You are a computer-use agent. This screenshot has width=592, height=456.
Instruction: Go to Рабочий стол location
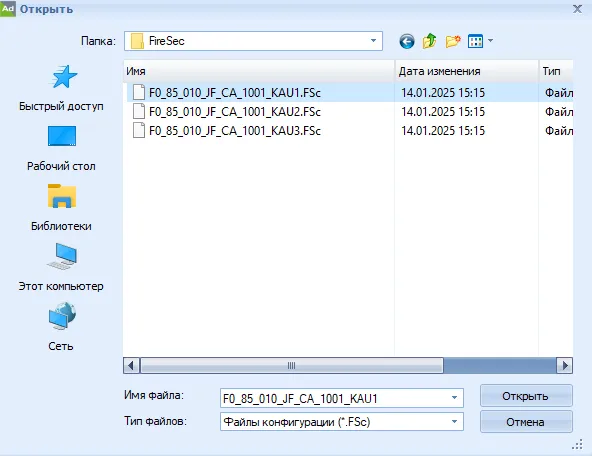click(x=61, y=148)
